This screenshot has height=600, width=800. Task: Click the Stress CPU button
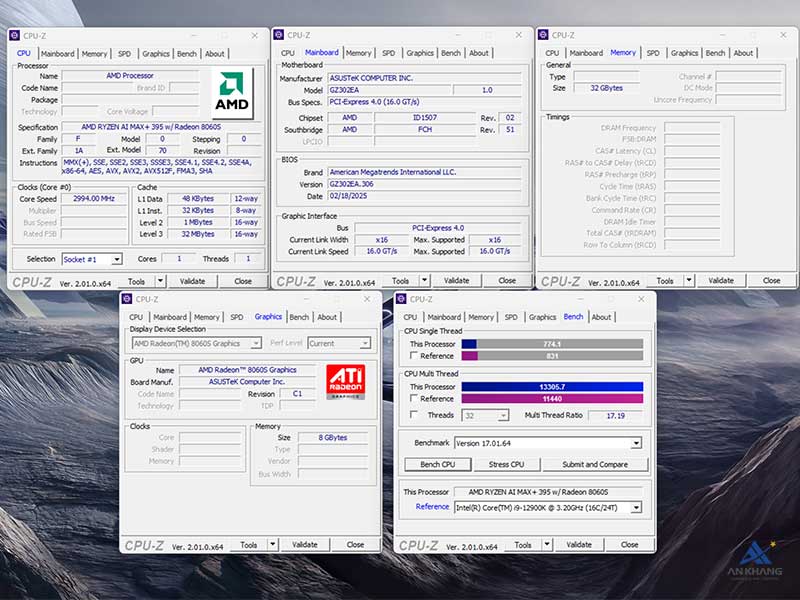[x=506, y=464]
